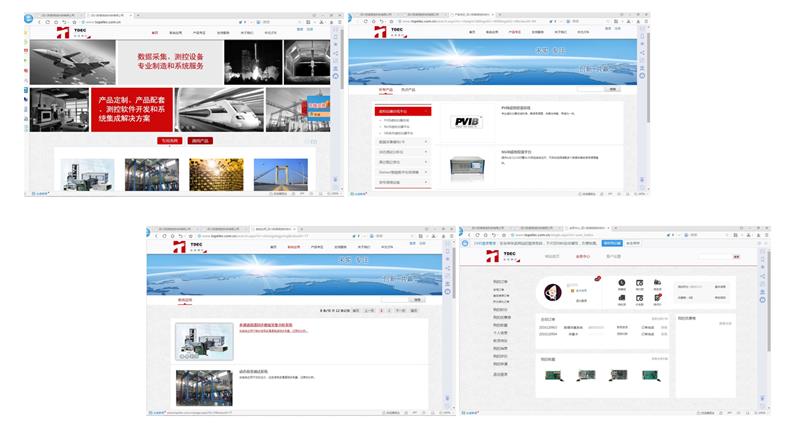The height and width of the screenshot is (432, 800).
Task: Open the fighter jet banner image on homepage
Action: pyautogui.click(x=72, y=62)
